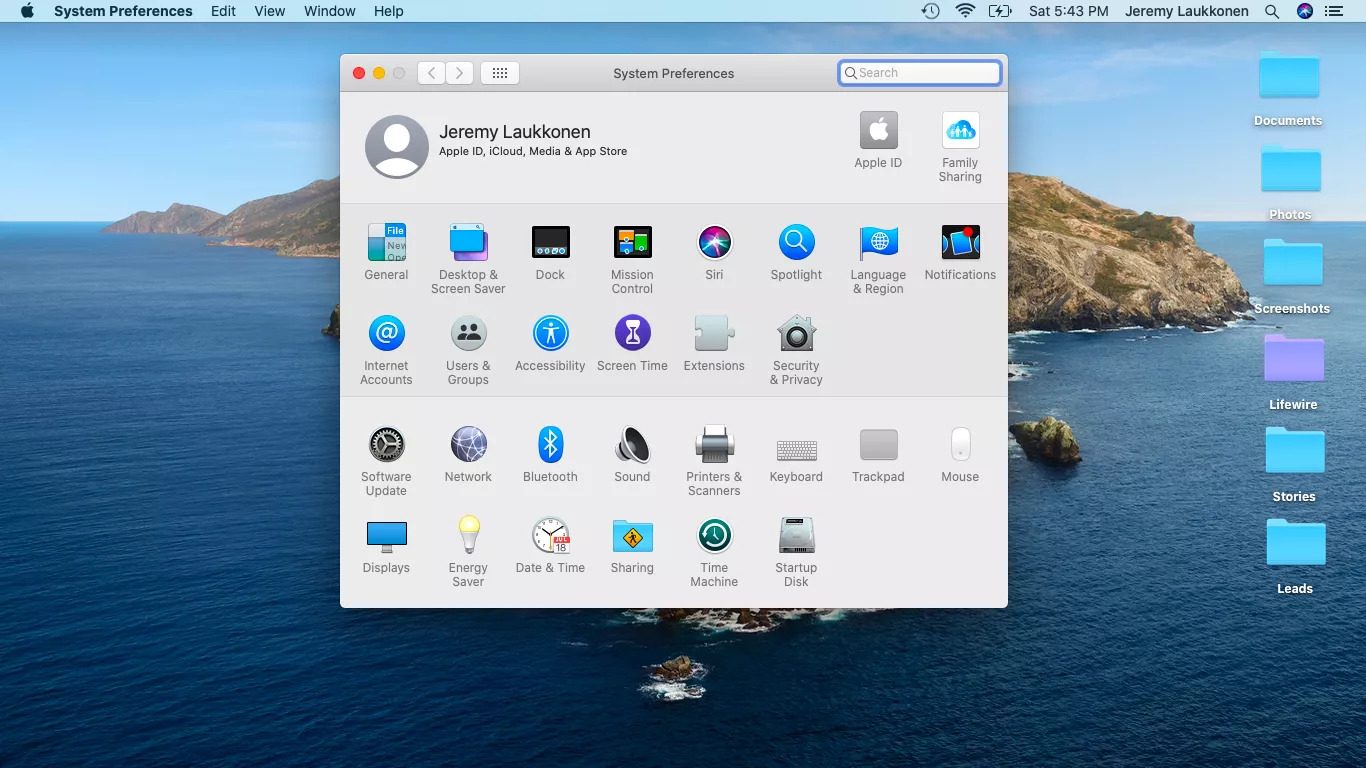Image resolution: width=1366 pixels, height=768 pixels.
Task: Open the Window menu in menu bar
Action: (x=329, y=11)
